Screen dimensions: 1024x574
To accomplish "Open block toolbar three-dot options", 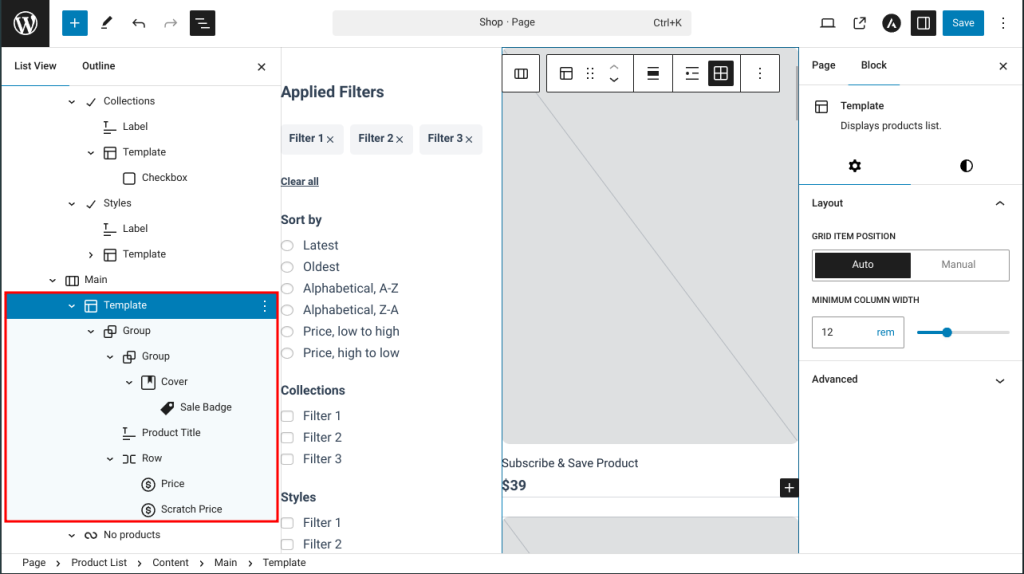I will [x=760, y=73].
